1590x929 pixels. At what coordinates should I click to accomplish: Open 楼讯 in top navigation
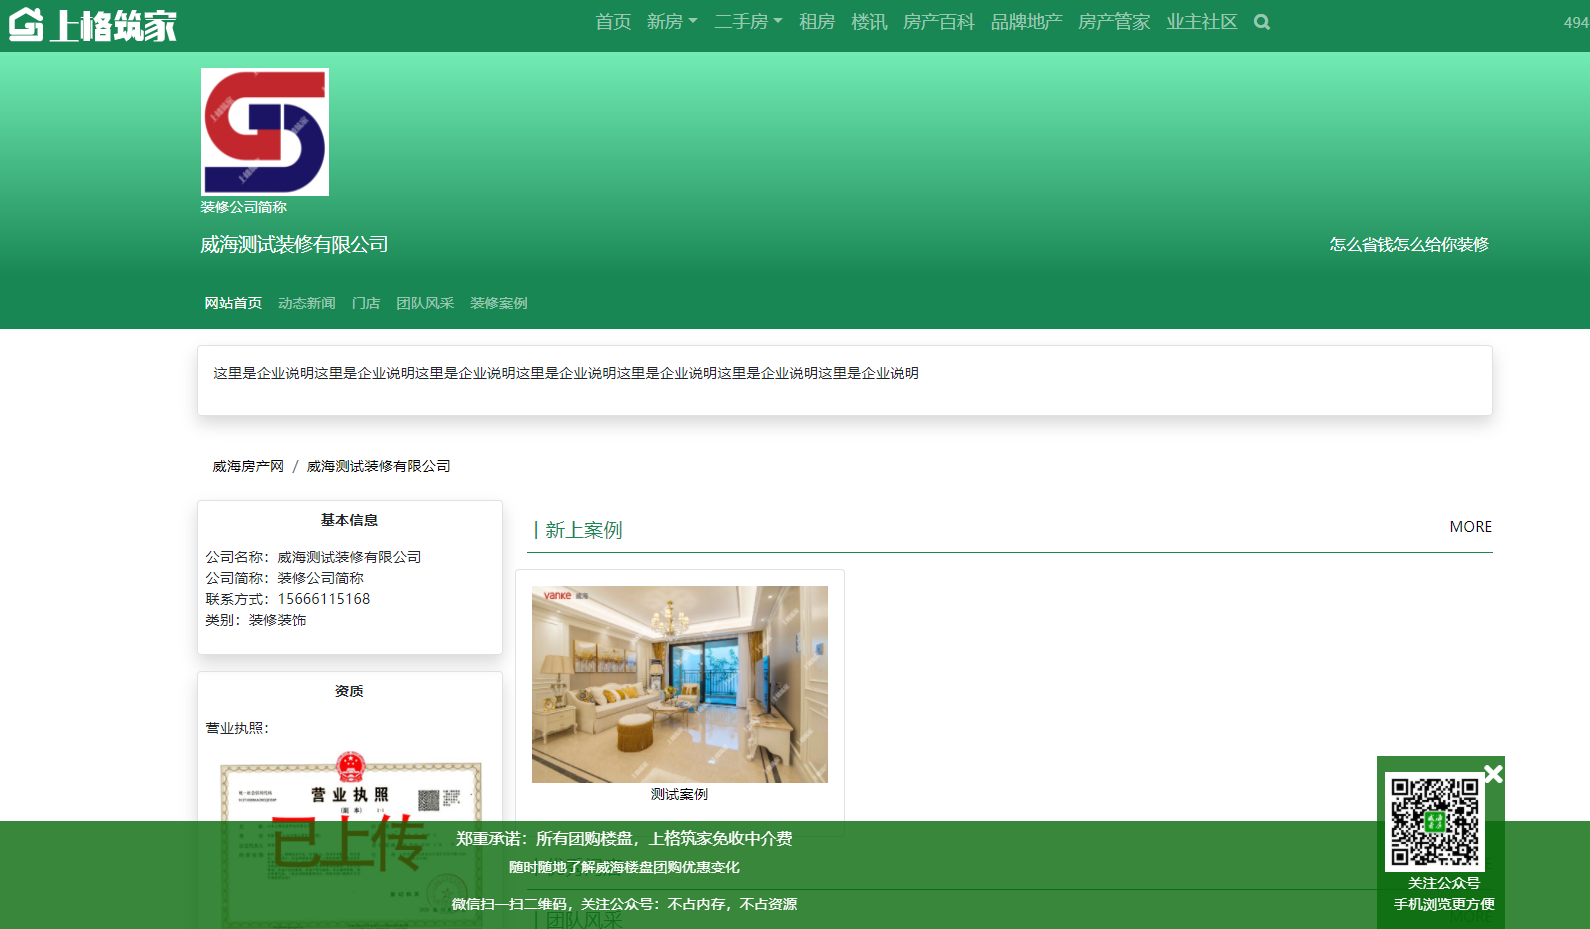click(x=869, y=22)
